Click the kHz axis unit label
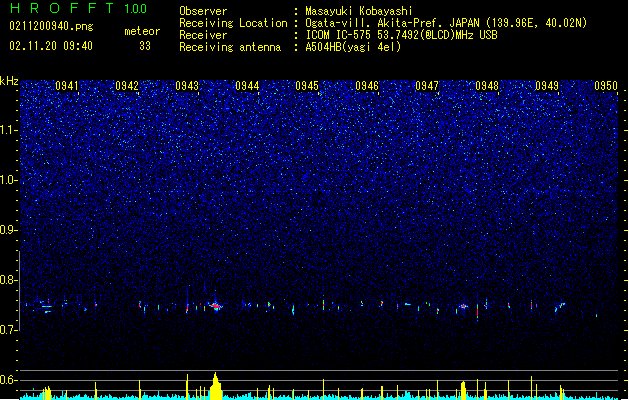629x400 pixels. tap(9, 81)
